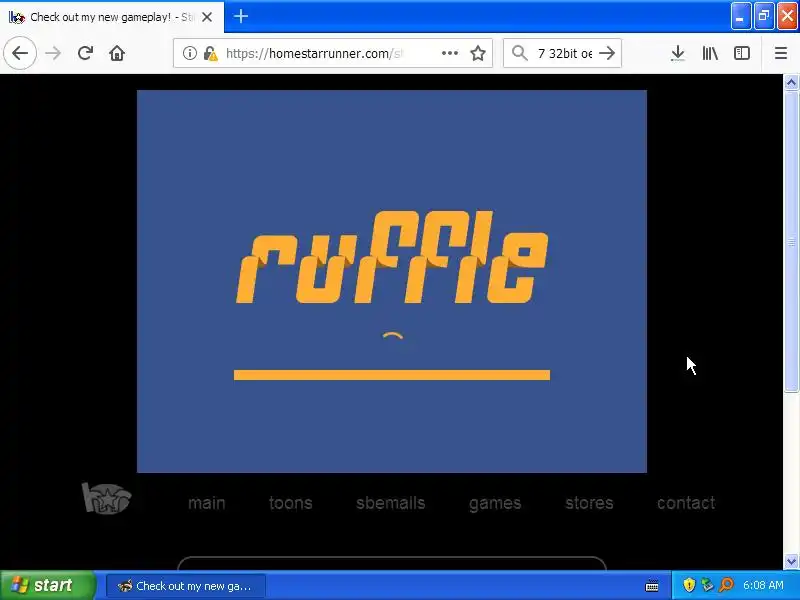The height and width of the screenshot is (600, 800).
Task: Click the on-screen keyboard taskbar icon
Action: (x=652, y=586)
